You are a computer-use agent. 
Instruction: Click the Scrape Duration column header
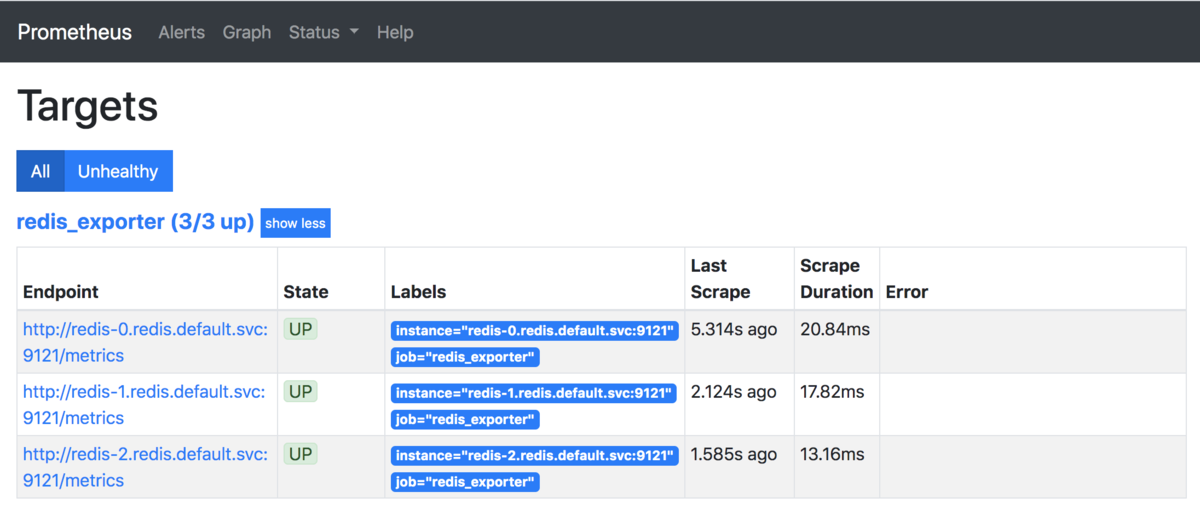837,279
